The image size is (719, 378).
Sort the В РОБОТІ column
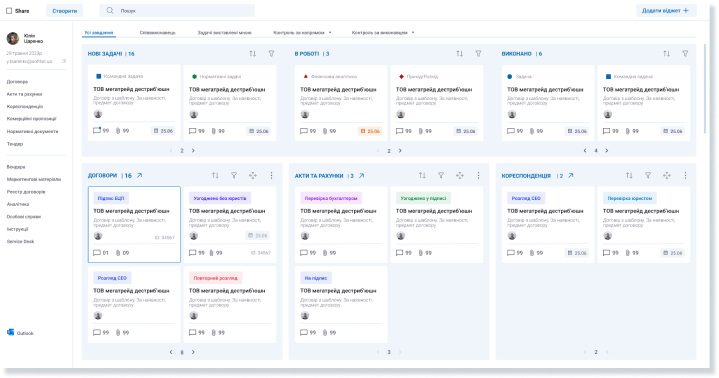point(459,54)
